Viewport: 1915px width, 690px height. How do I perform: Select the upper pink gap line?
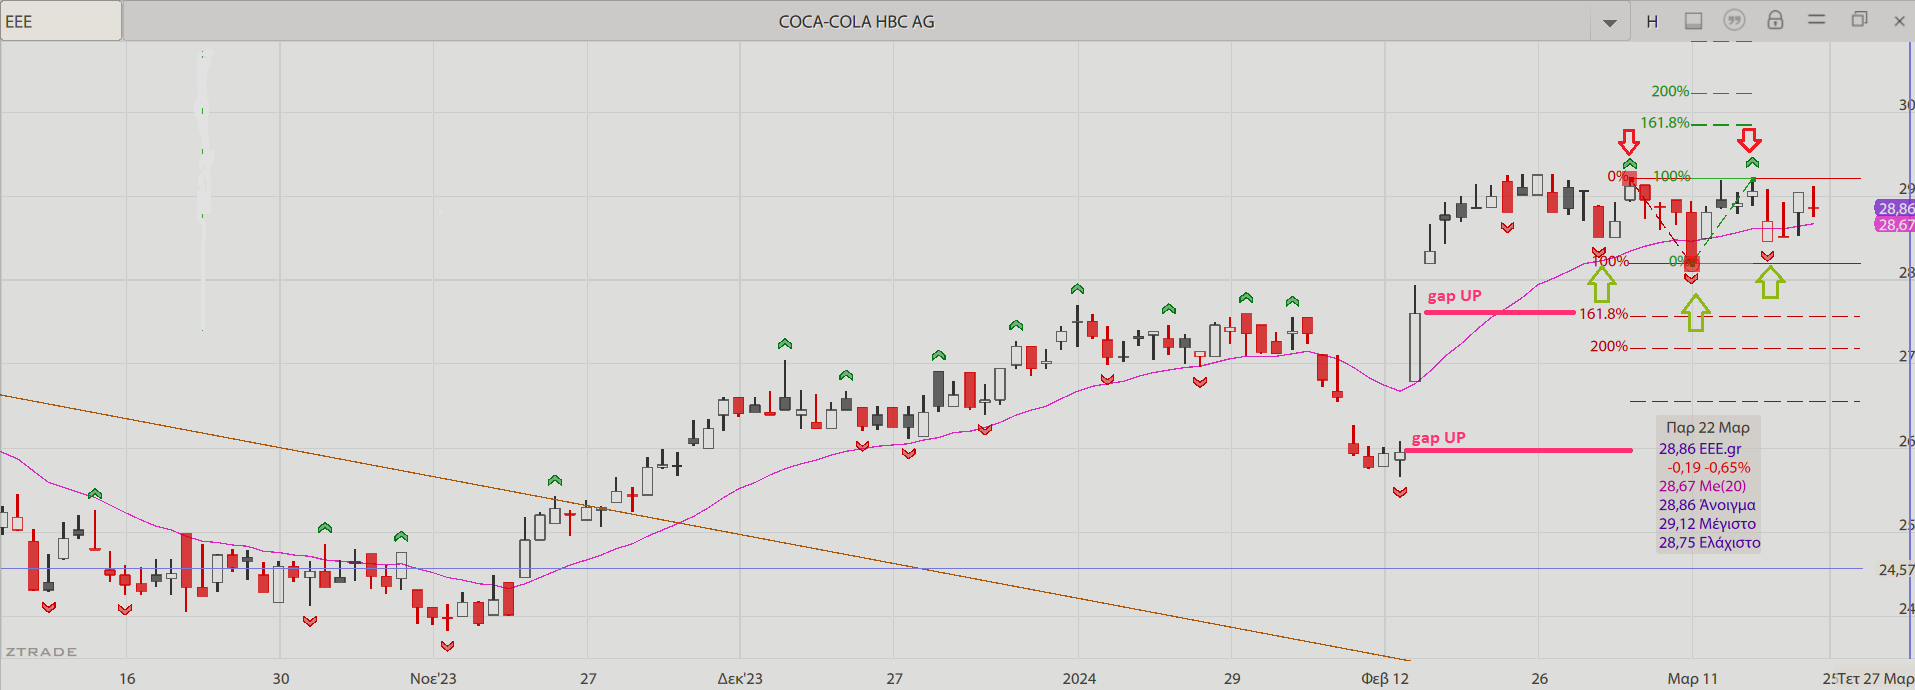tap(1500, 313)
